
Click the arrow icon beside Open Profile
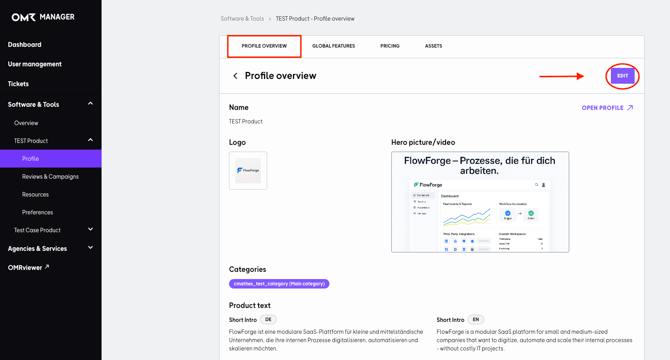pyautogui.click(x=630, y=108)
